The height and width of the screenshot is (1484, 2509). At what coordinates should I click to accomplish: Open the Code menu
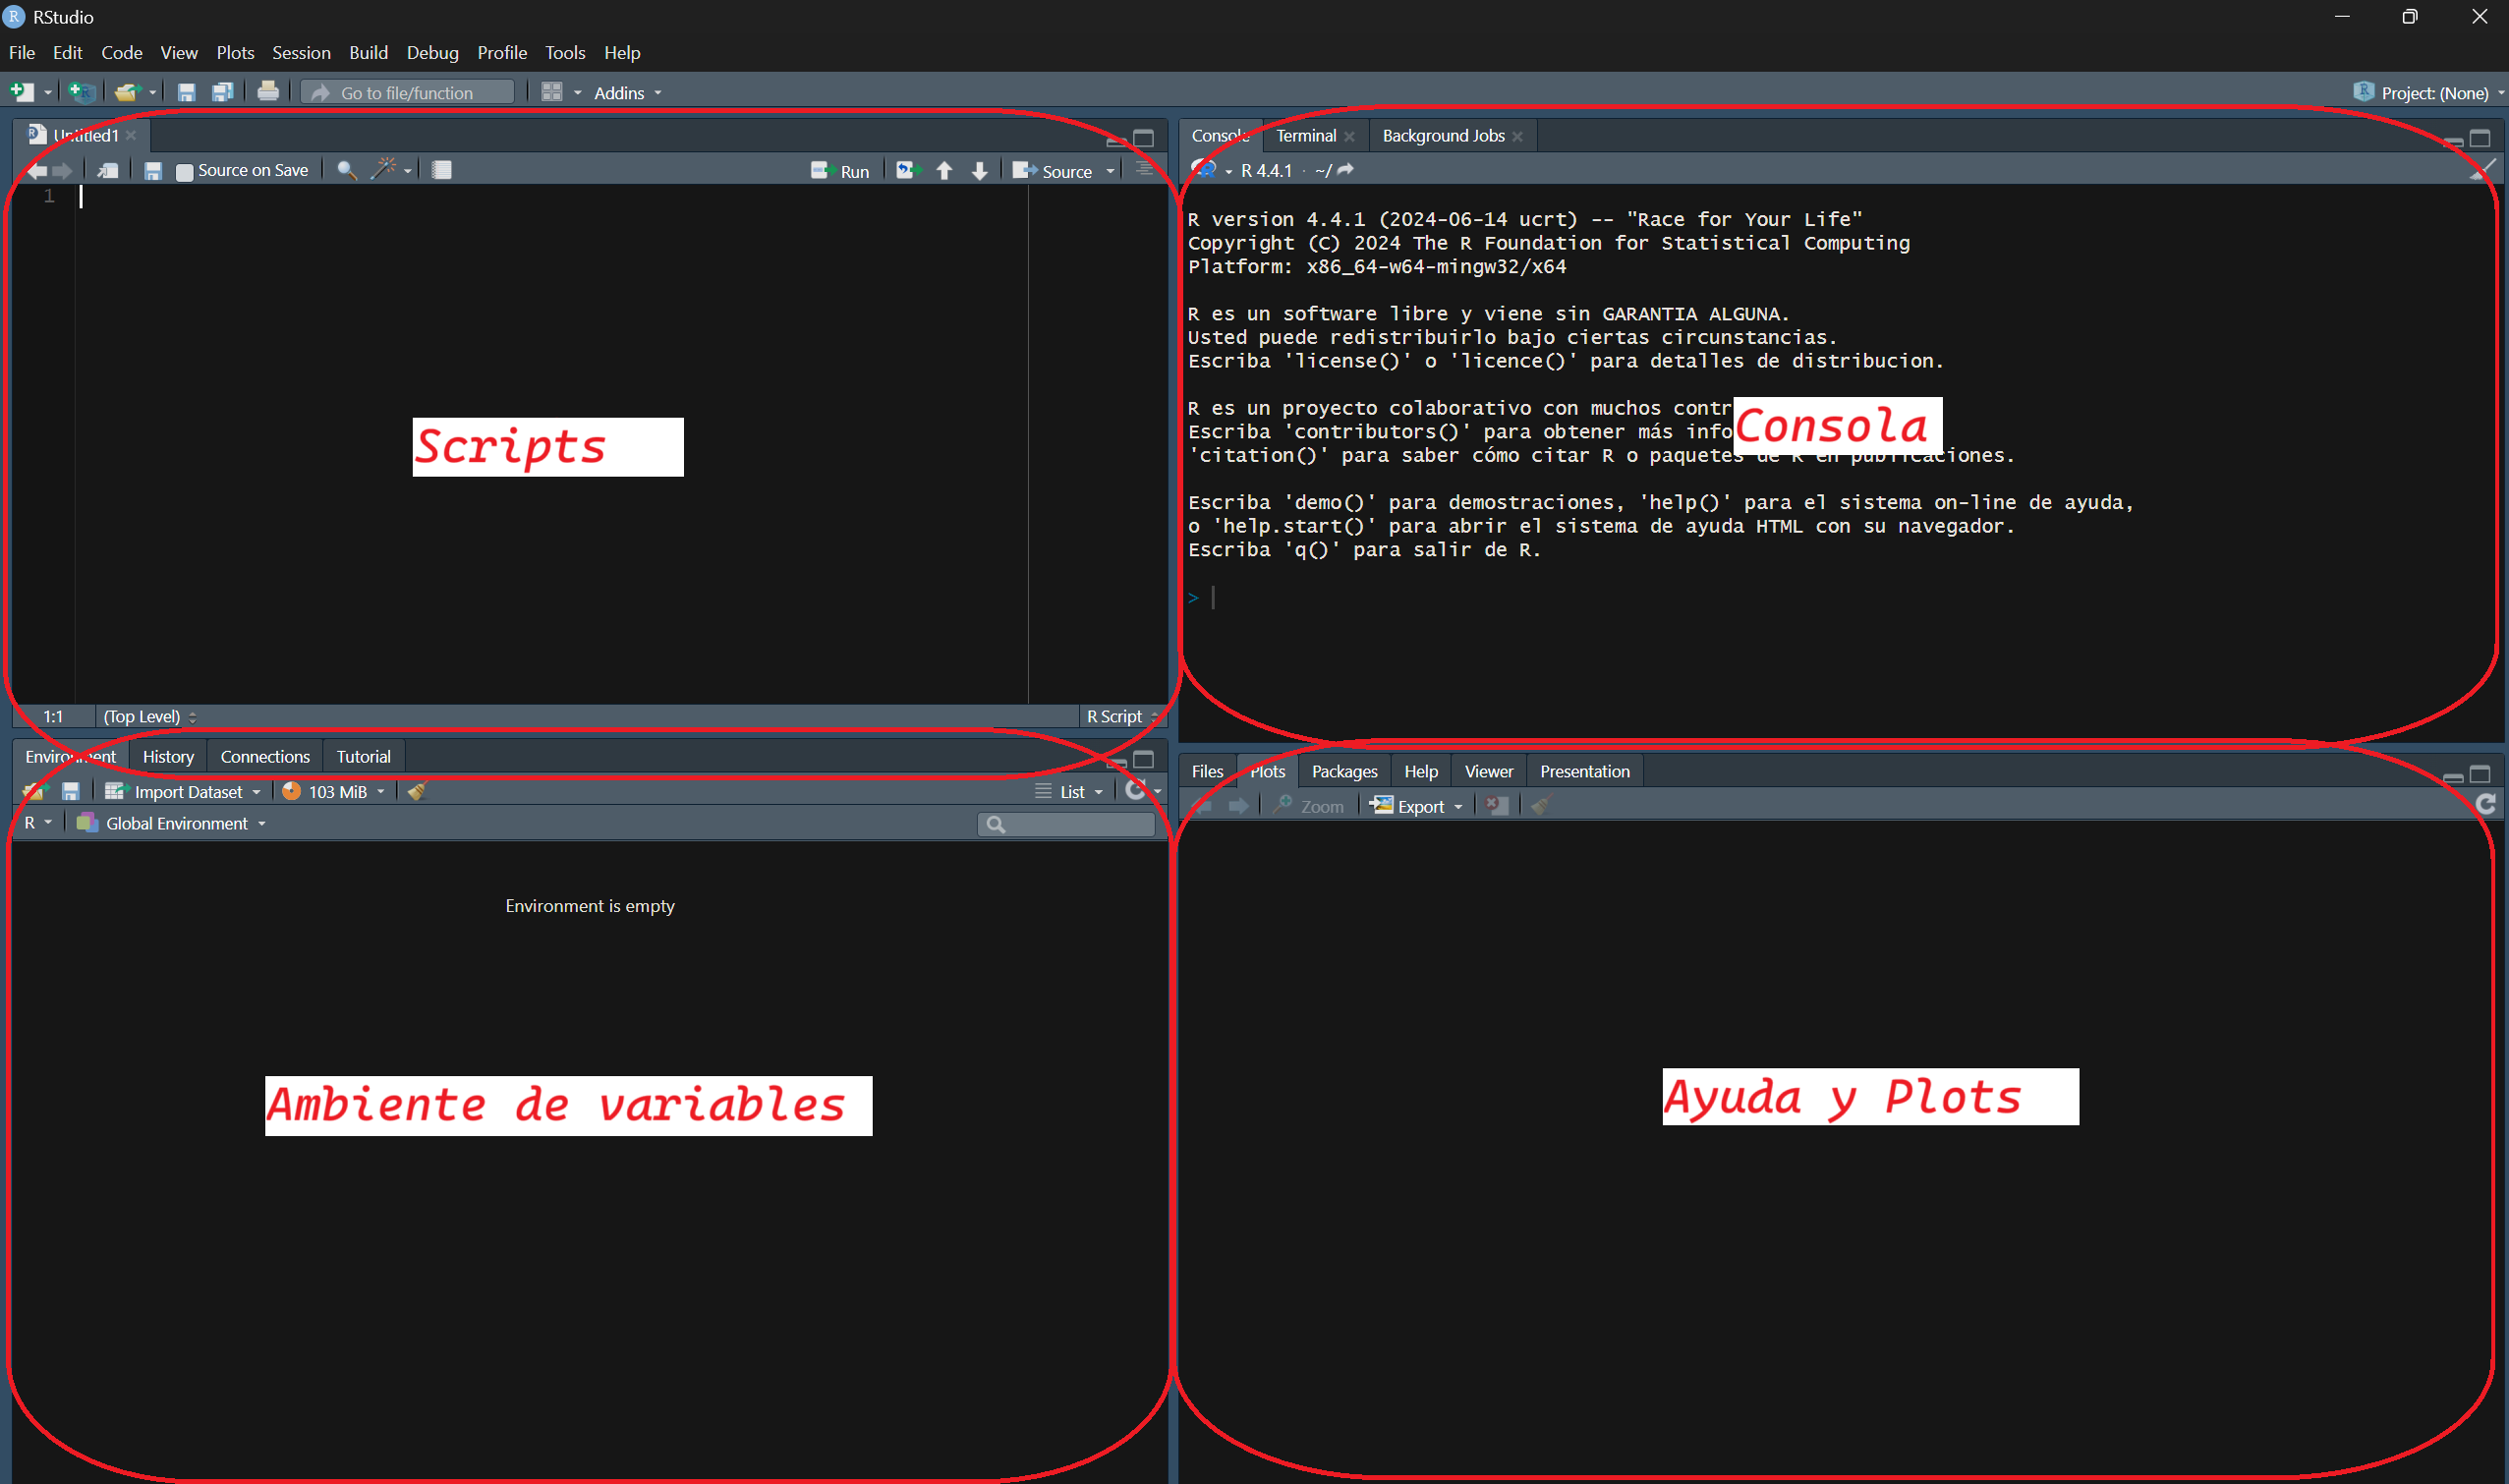[122, 53]
